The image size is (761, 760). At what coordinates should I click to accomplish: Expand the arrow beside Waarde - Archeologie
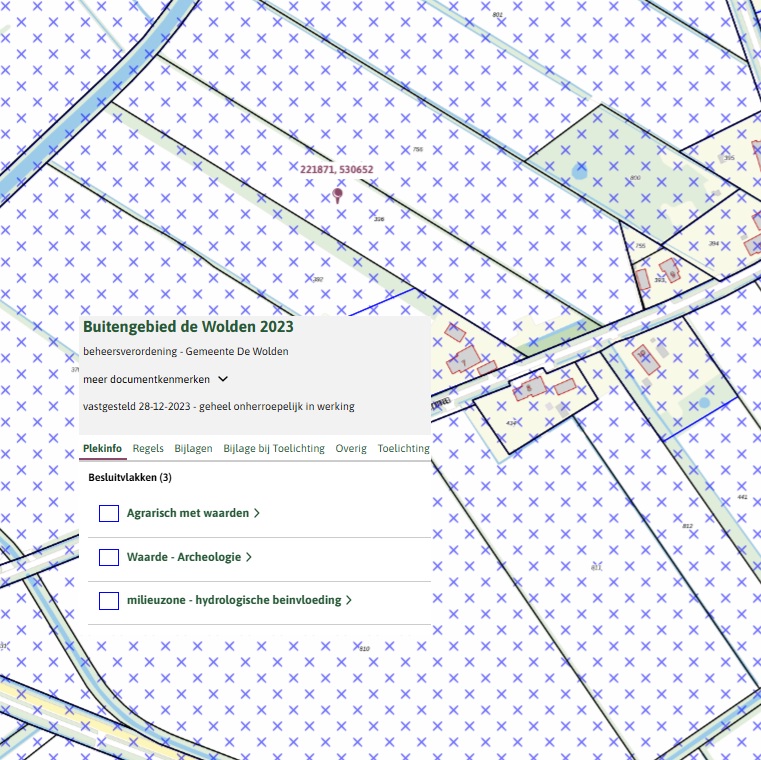click(249, 557)
